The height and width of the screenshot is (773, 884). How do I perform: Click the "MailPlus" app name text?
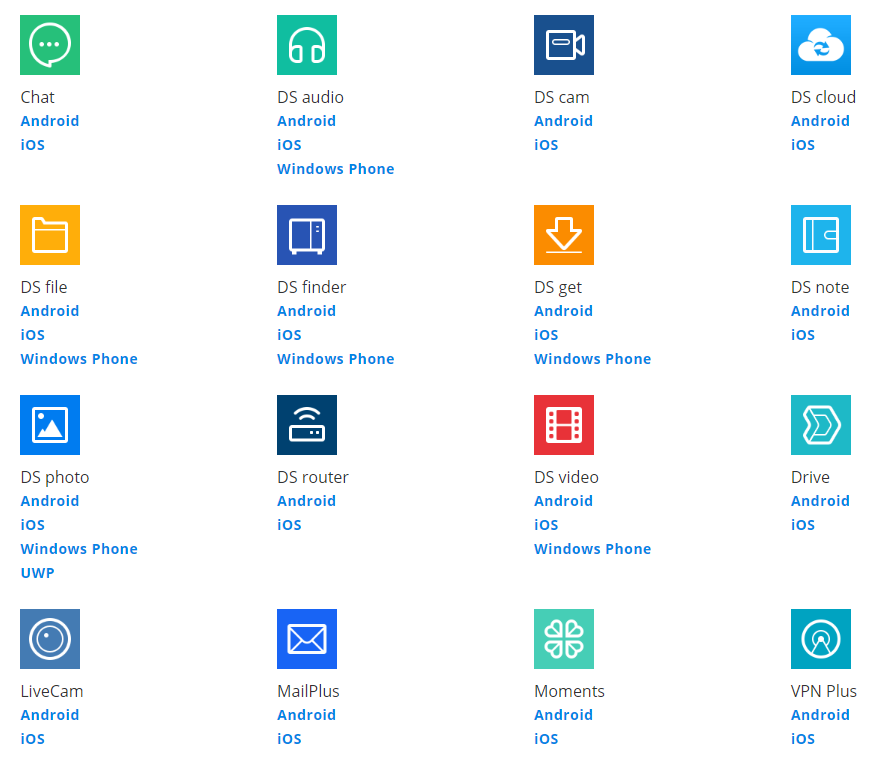point(308,691)
